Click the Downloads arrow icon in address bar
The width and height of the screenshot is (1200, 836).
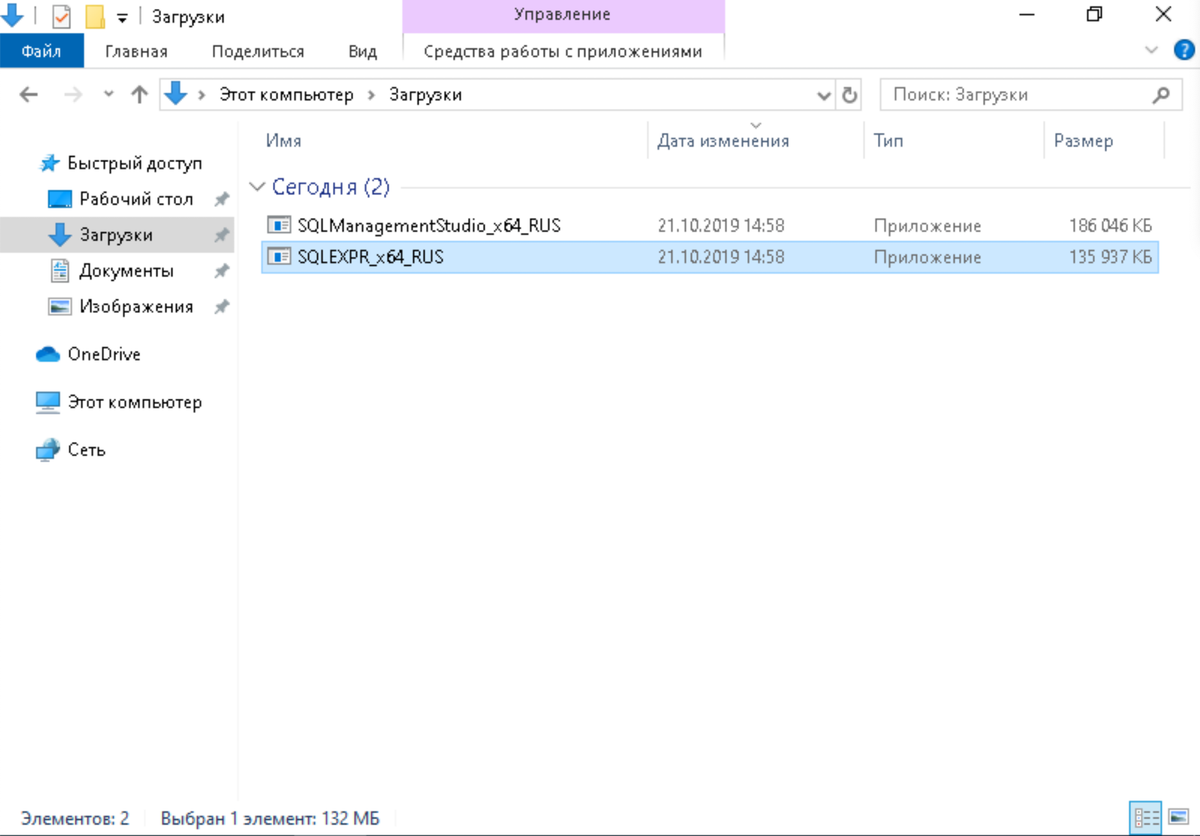[176, 94]
